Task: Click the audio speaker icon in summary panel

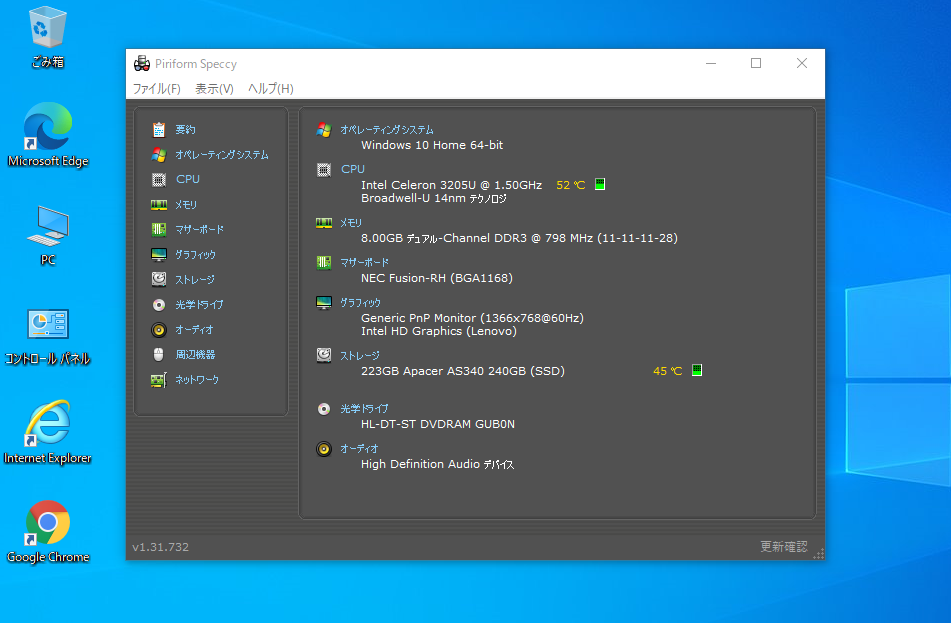Action: coord(324,449)
